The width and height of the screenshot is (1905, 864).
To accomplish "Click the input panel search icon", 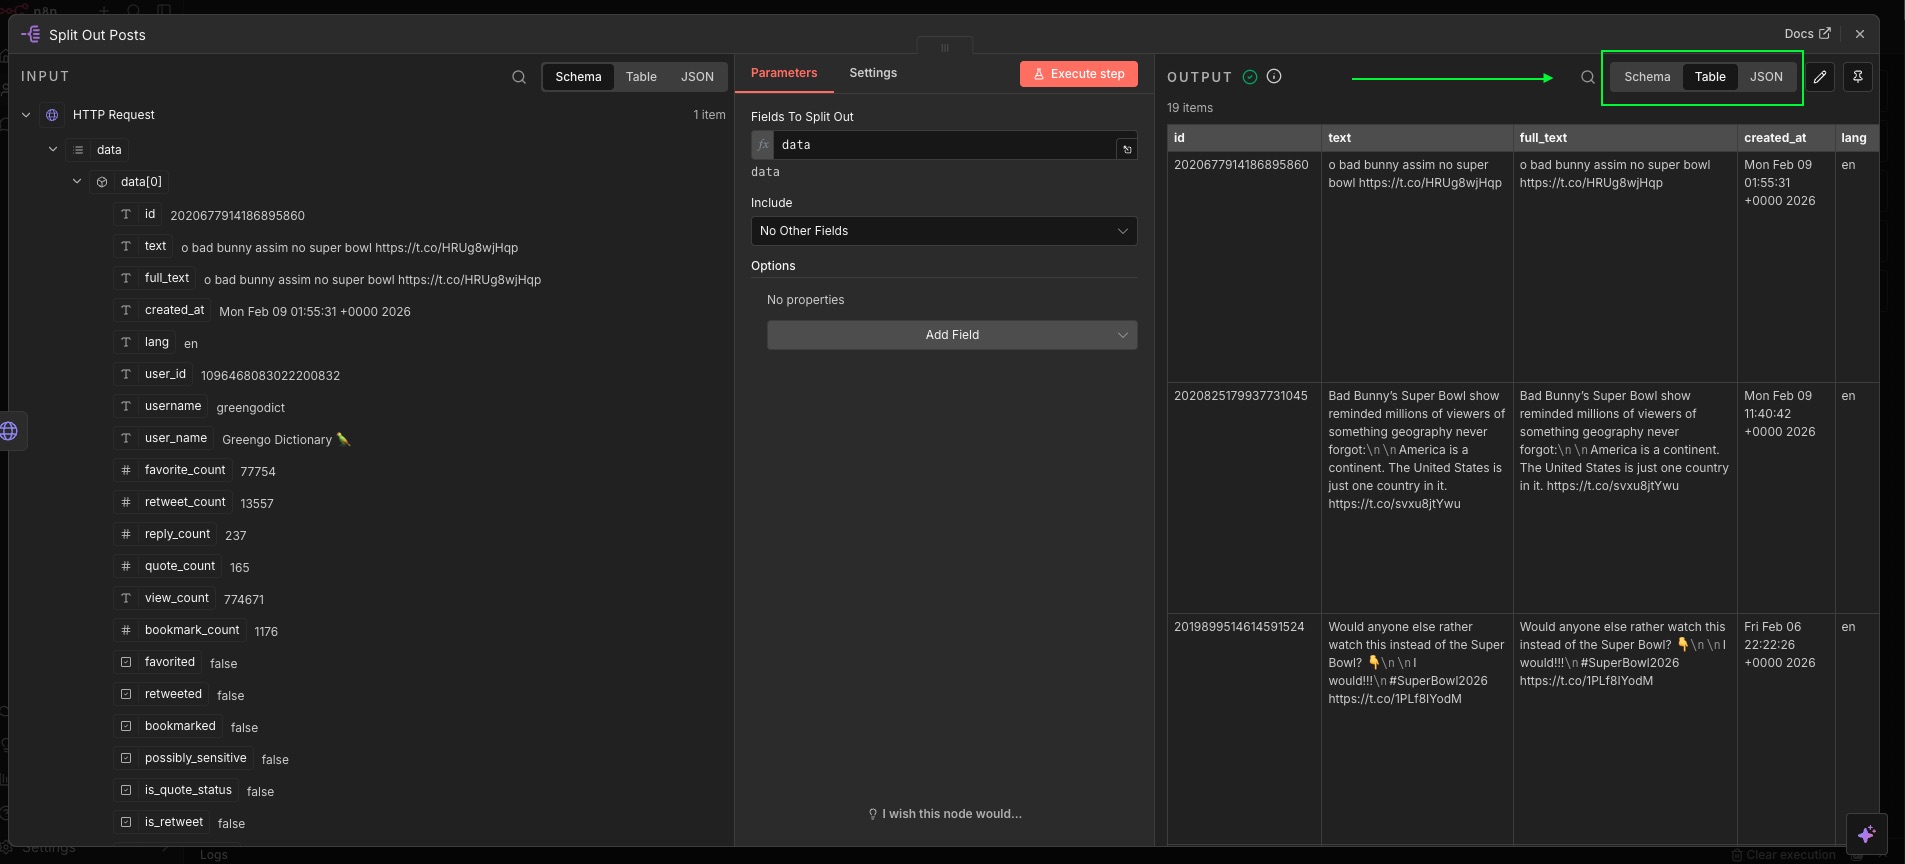I will [x=518, y=77].
